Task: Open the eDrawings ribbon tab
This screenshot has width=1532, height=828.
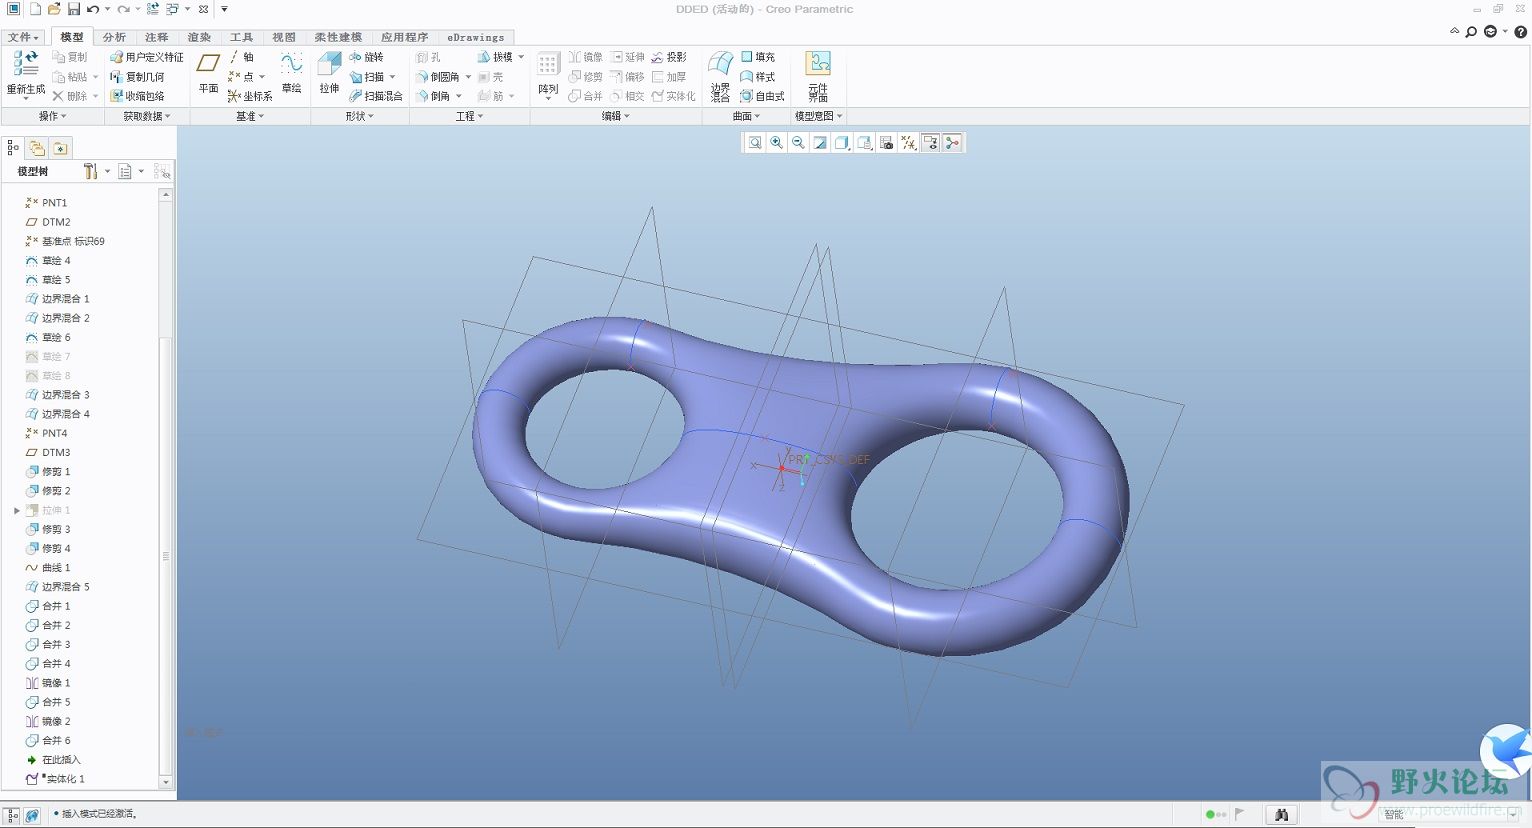Action: coord(476,37)
